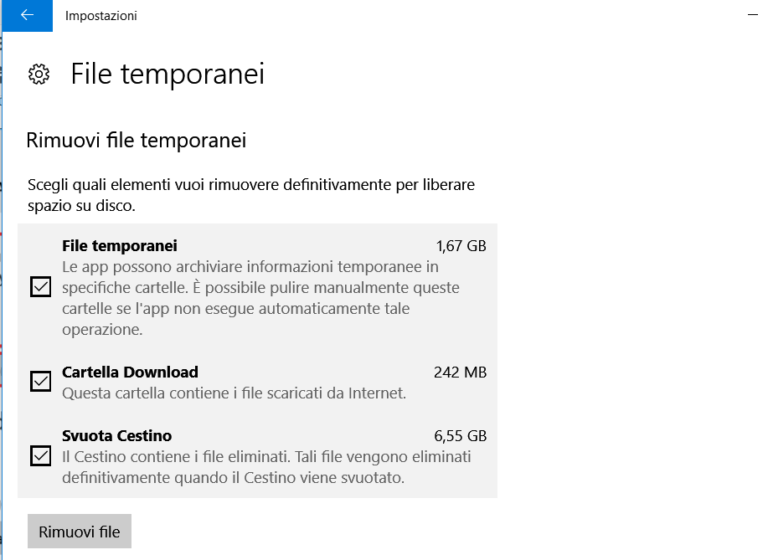This screenshot has height=560, width=768.
Task: Click the Impostazioni window title
Action: click(101, 15)
